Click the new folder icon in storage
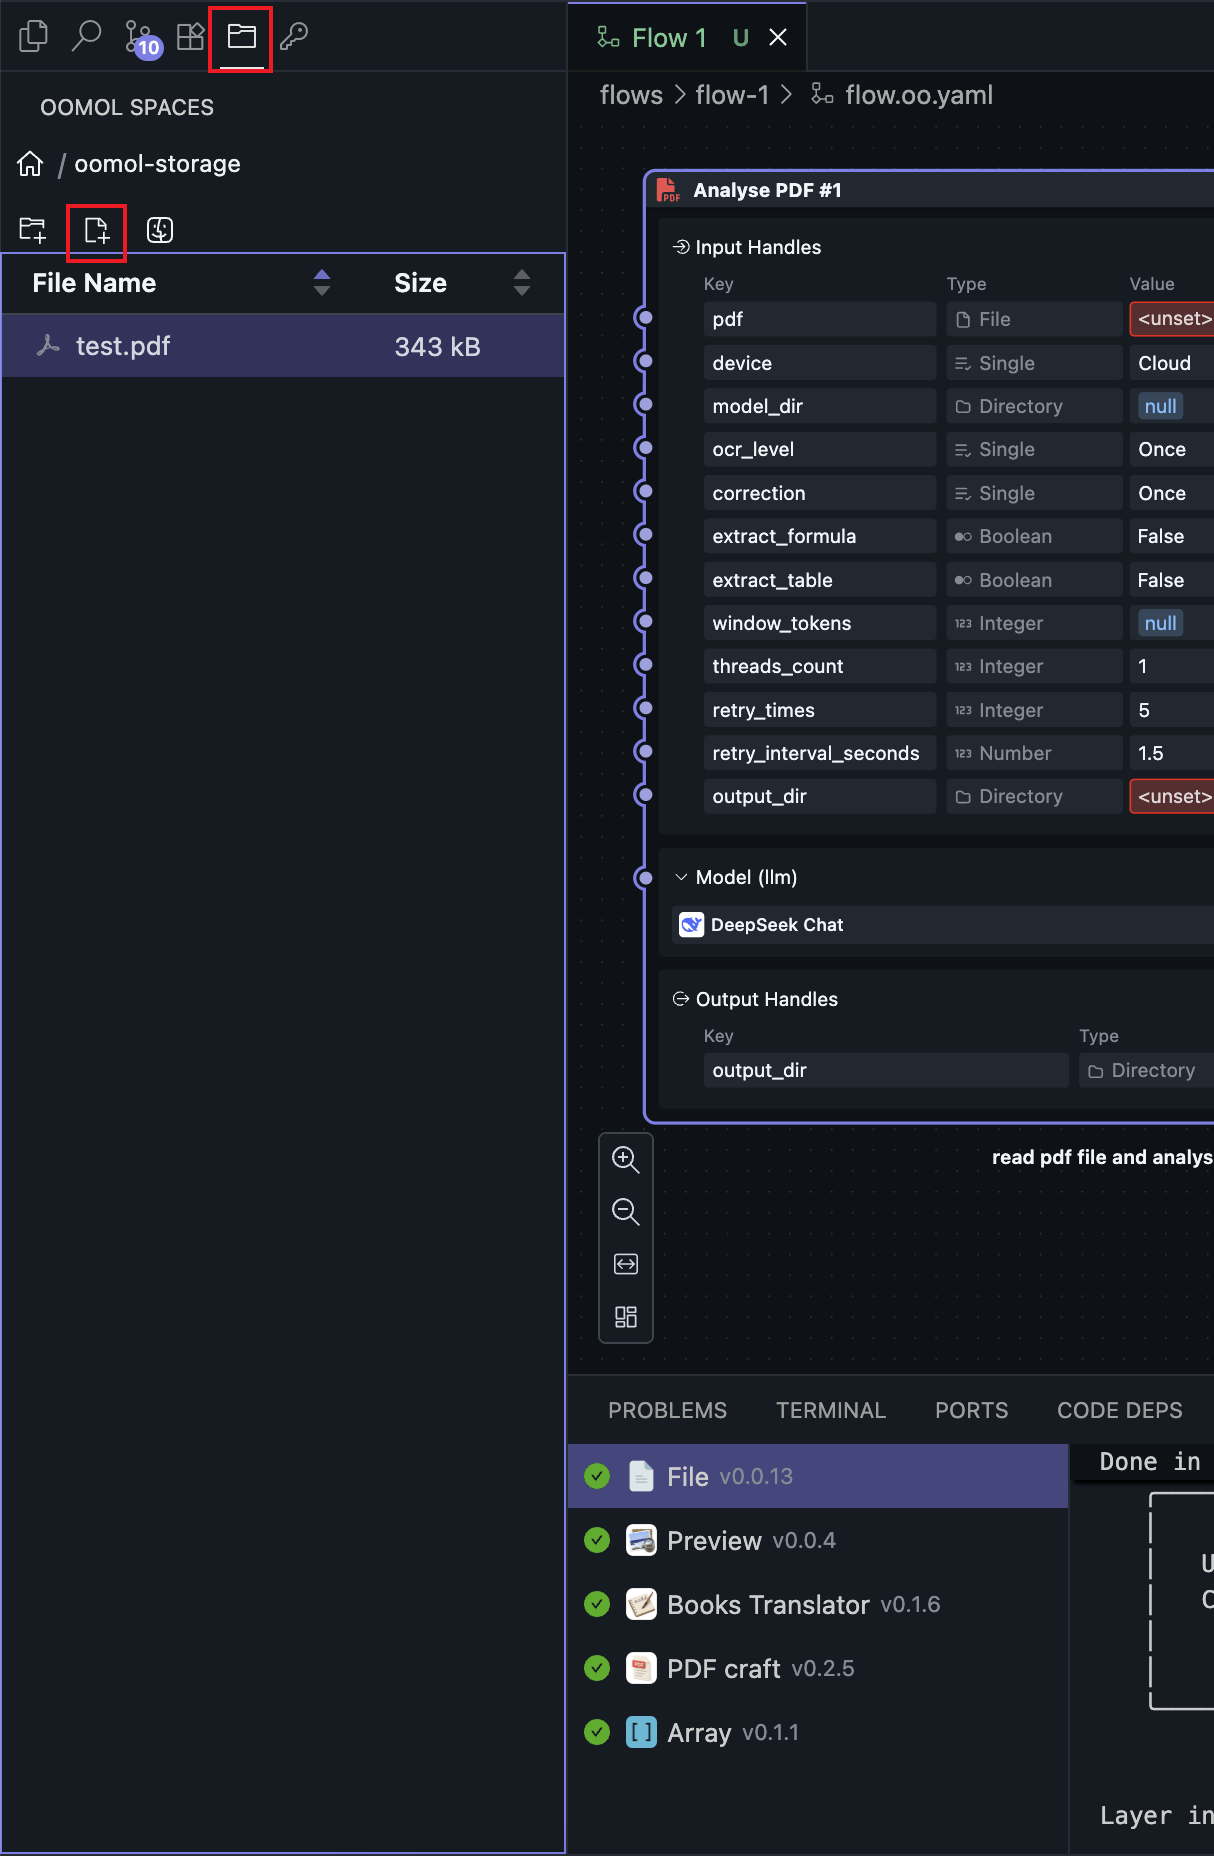Image resolution: width=1214 pixels, height=1856 pixels. [33, 230]
